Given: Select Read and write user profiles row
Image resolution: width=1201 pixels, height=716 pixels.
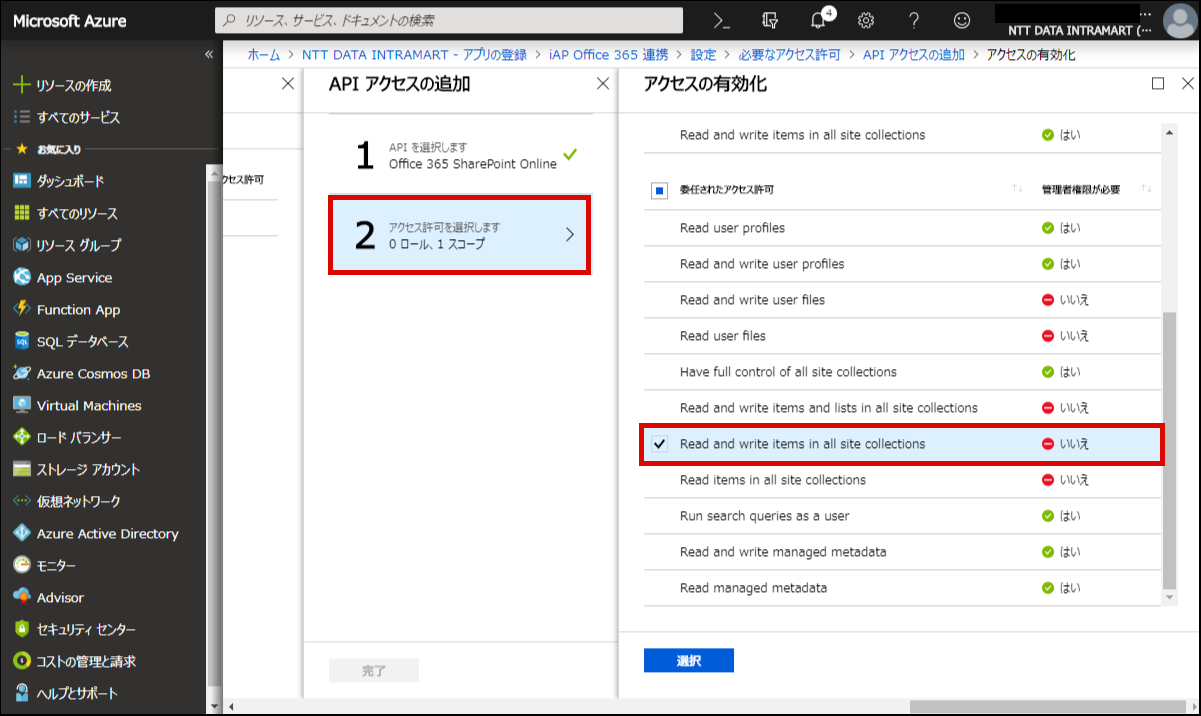Looking at the screenshot, I should click(x=901, y=264).
